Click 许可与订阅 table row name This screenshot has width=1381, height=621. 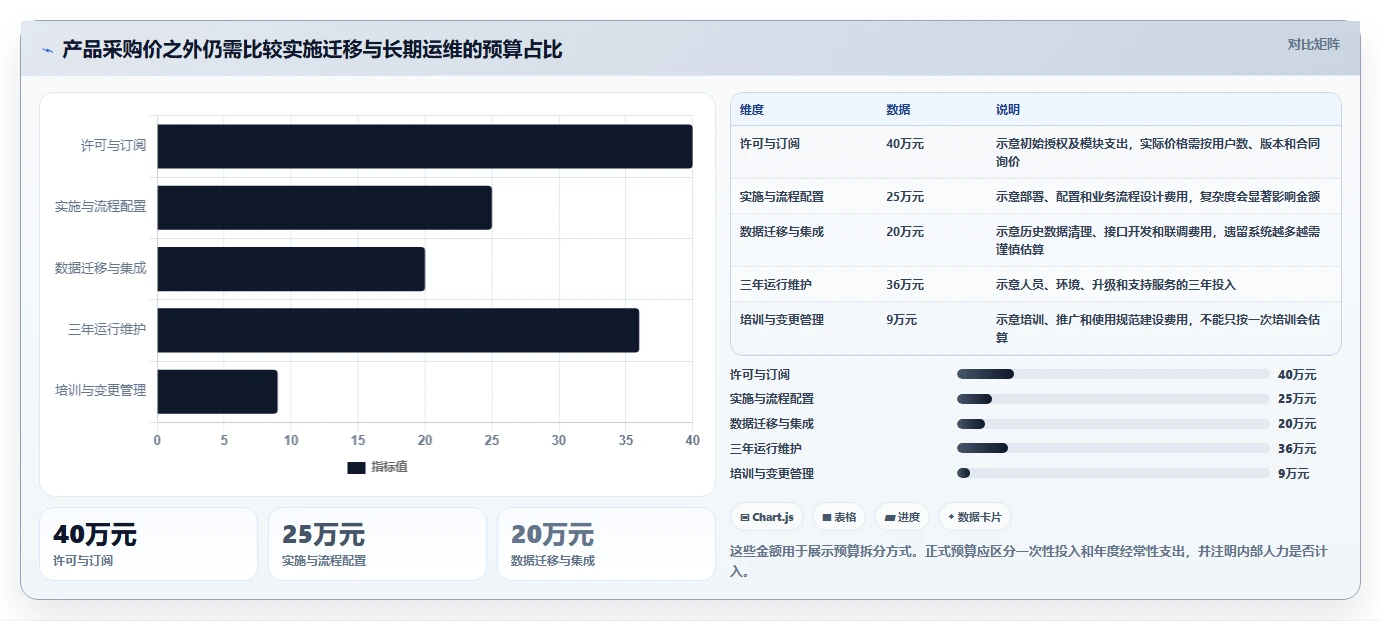click(x=770, y=144)
